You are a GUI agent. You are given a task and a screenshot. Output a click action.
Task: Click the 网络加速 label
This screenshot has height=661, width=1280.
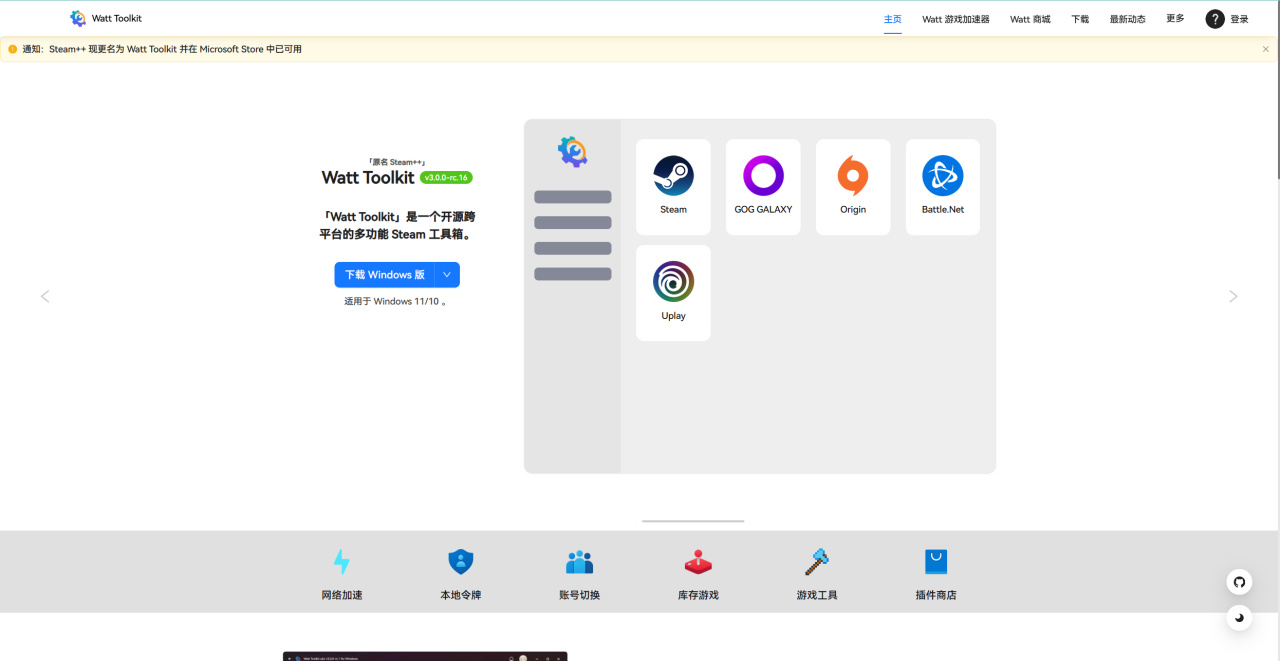[342, 595]
